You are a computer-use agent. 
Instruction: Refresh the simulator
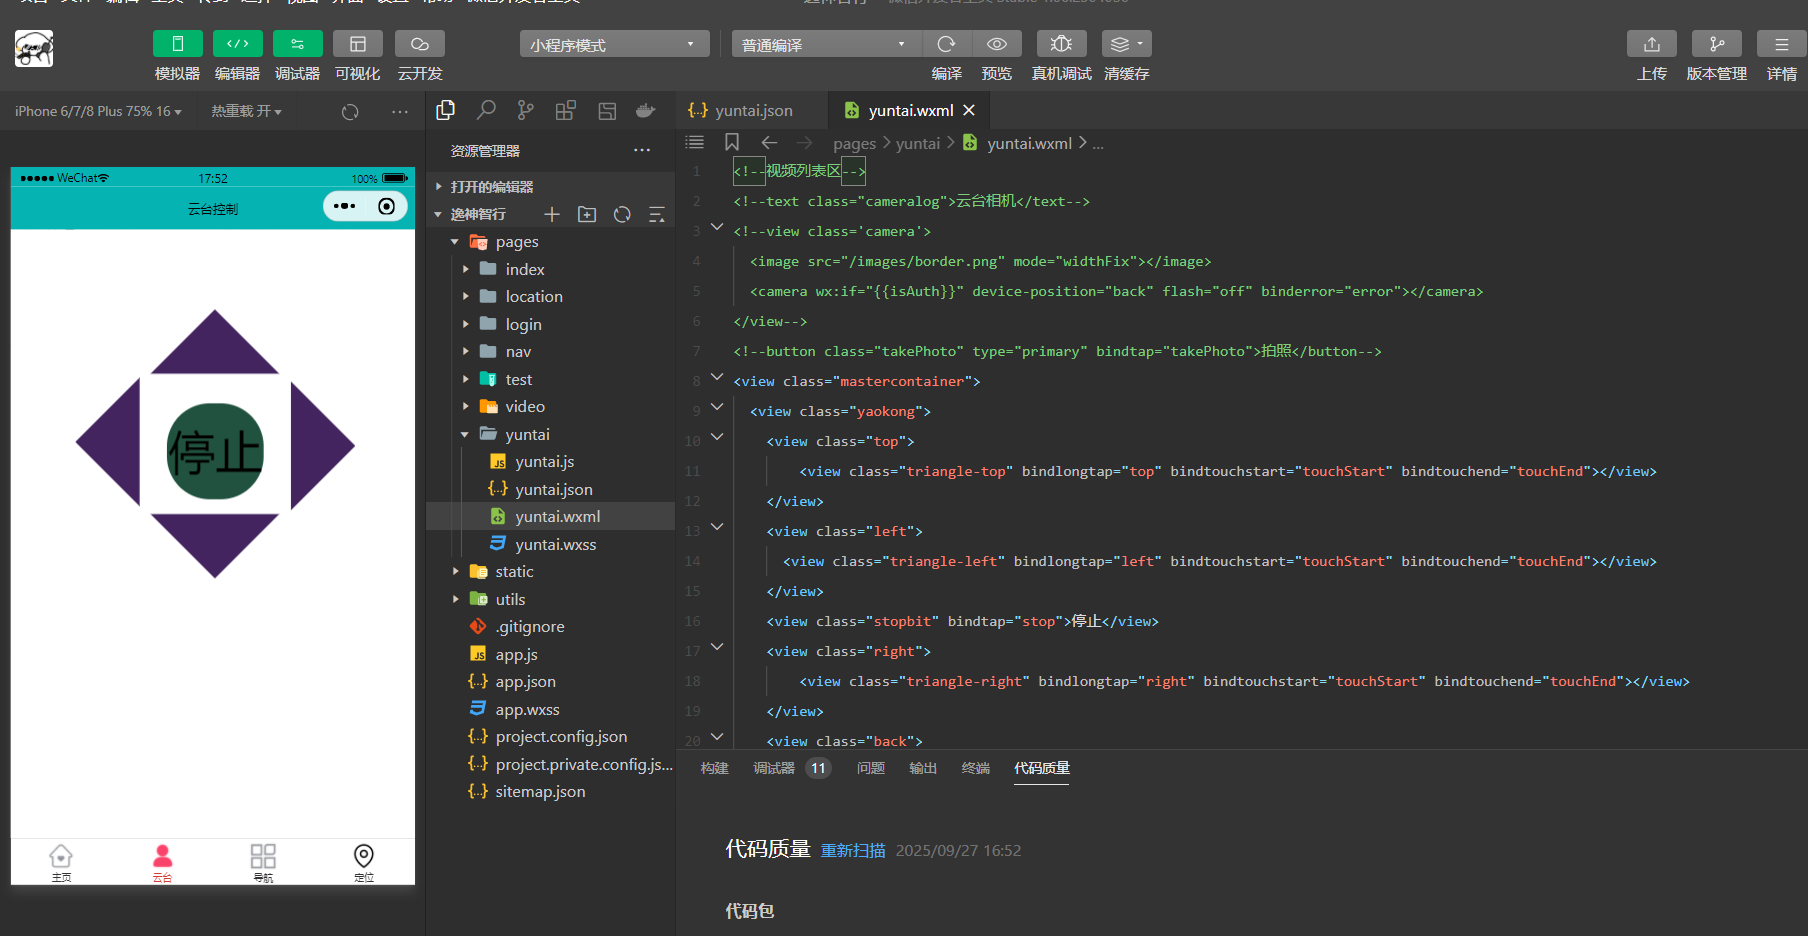[350, 112]
